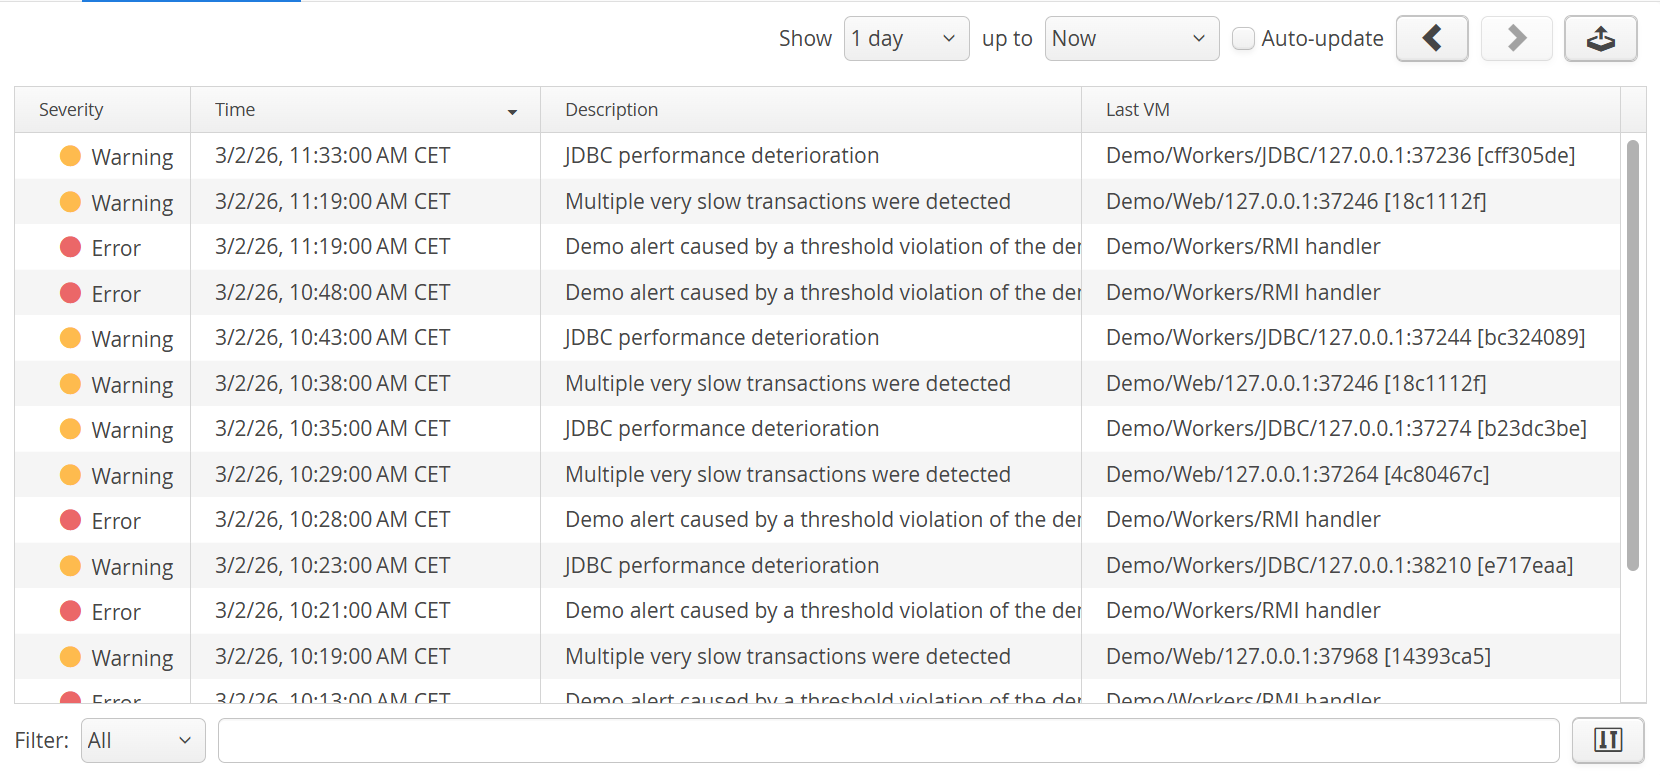Select the JDBC performance deterioration row at 10:43:00

[721, 338]
